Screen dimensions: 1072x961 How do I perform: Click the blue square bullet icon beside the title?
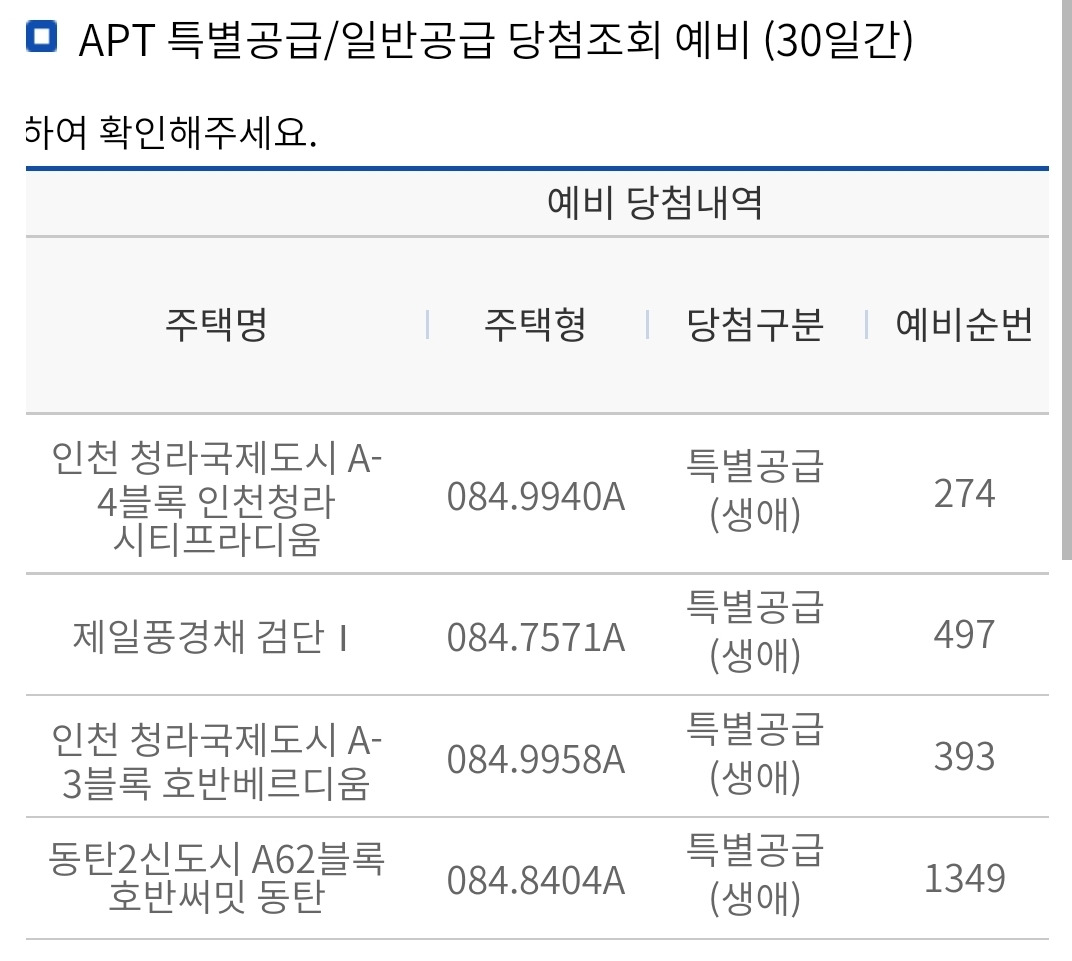pyautogui.click(x=41, y=36)
